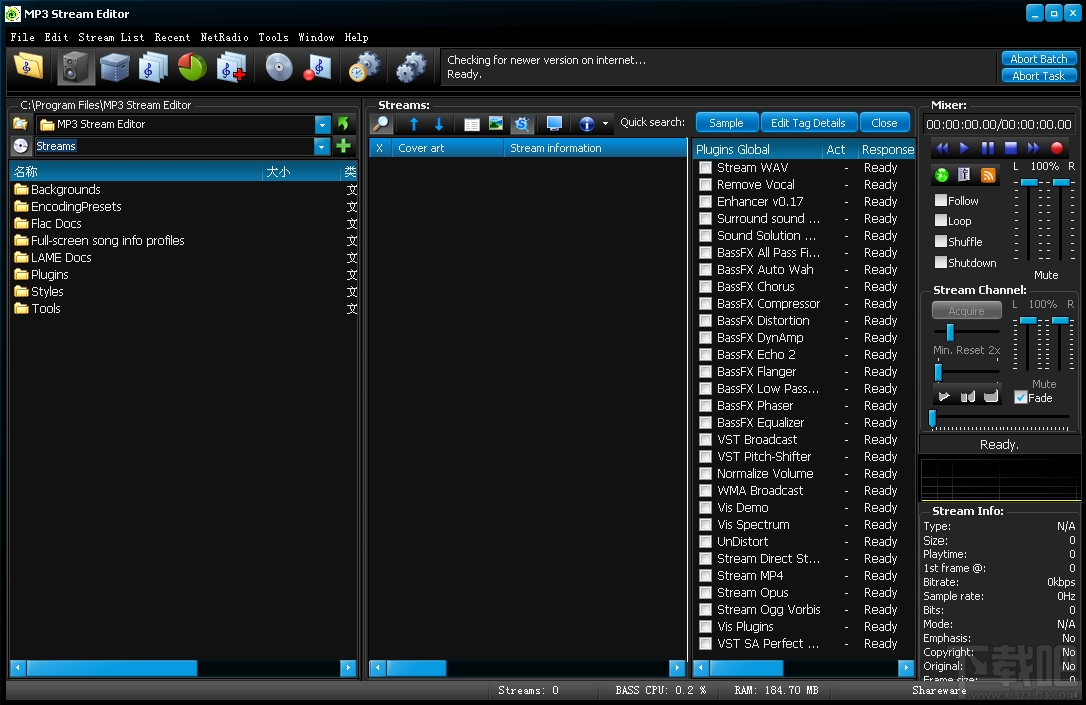
Task: Uncheck the Fade checkbox
Action: tap(1020, 398)
